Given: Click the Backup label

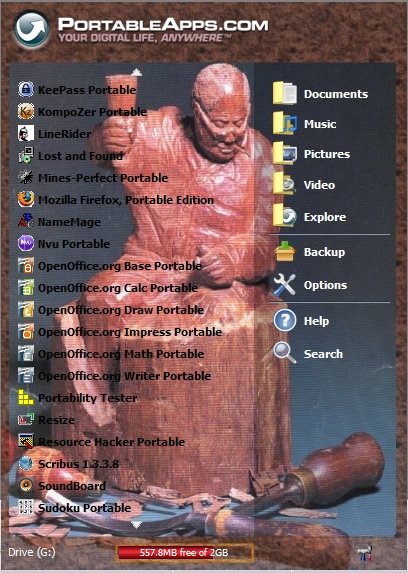Looking at the screenshot, I should coord(324,252).
